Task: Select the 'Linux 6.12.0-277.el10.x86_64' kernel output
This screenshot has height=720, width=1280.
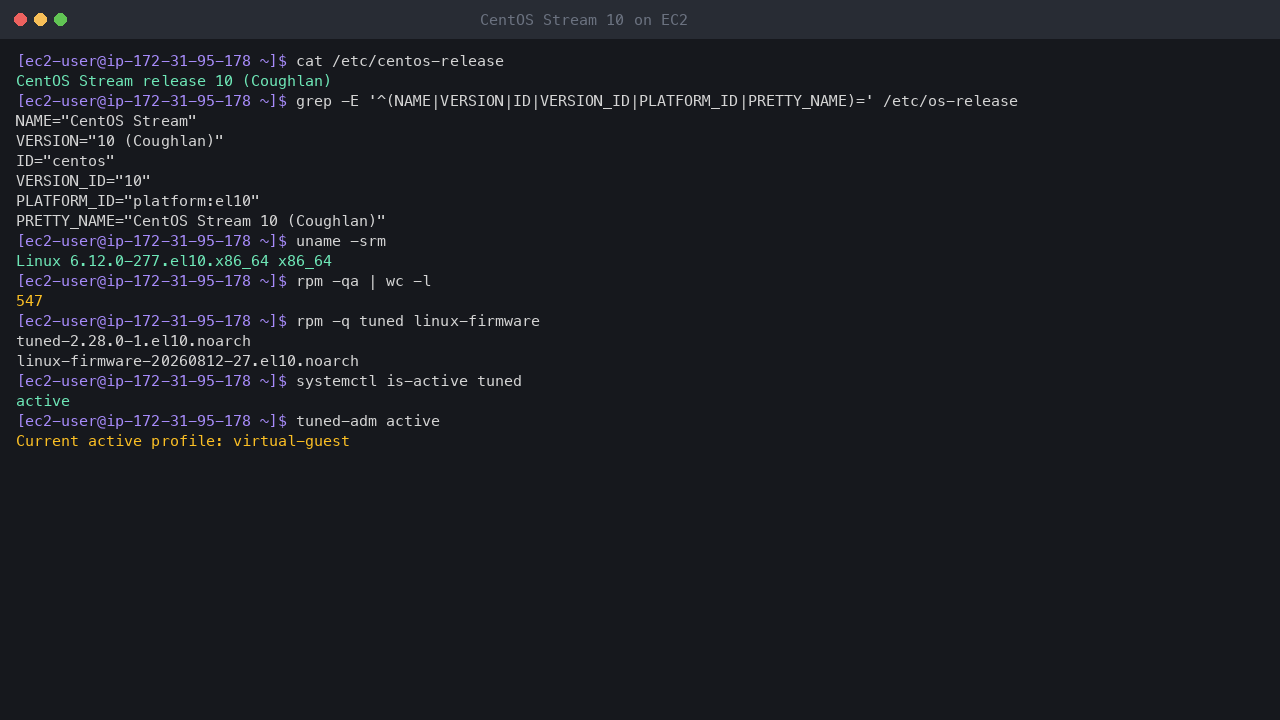Action: pyautogui.click(x=142, y=261)
